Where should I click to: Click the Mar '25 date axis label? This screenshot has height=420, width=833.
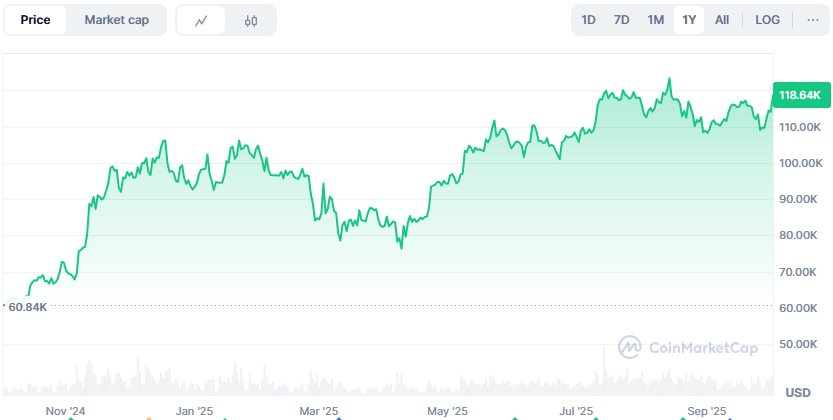(x=321, y=411)
